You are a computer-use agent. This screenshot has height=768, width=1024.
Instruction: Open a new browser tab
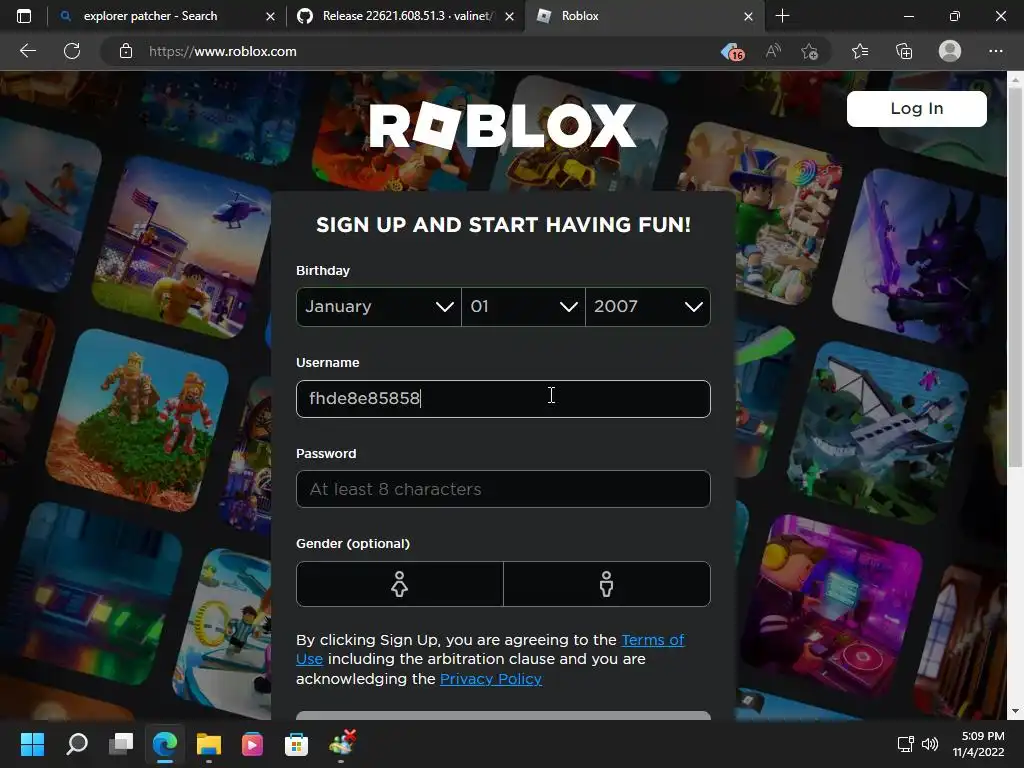point(782,16)
